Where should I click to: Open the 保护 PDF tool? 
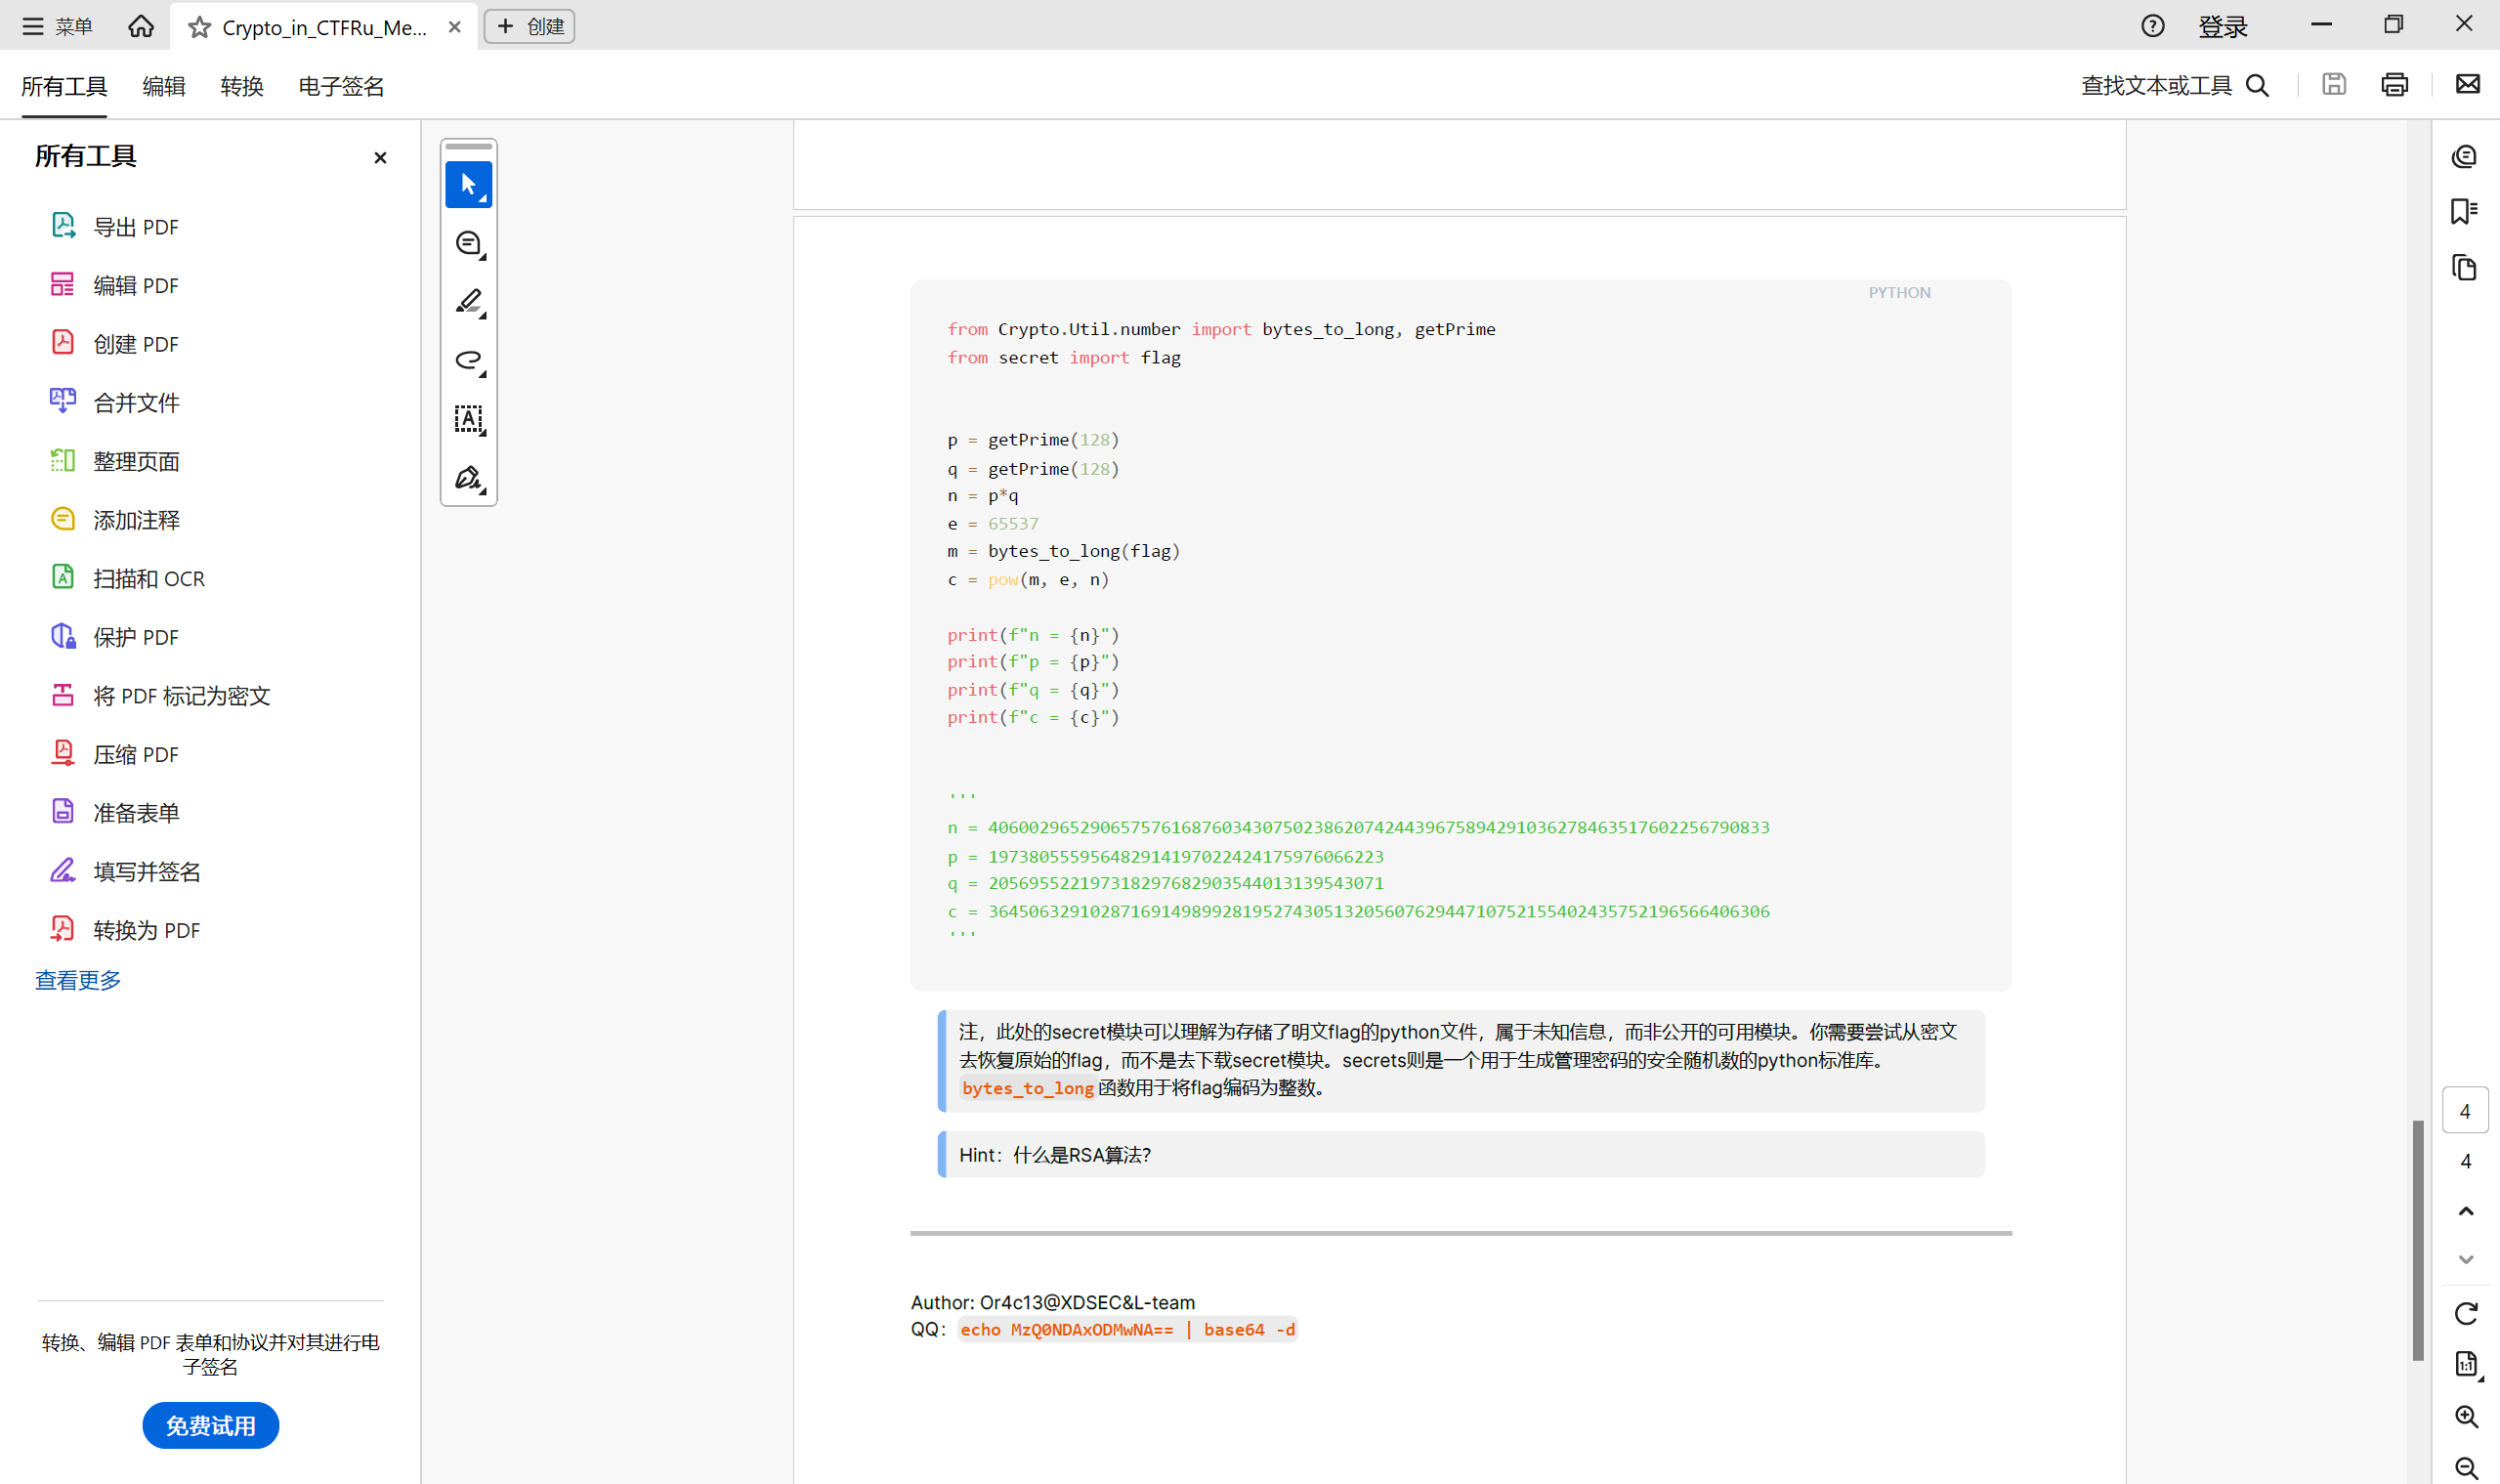pyautogui.click(x=115, y=637)
